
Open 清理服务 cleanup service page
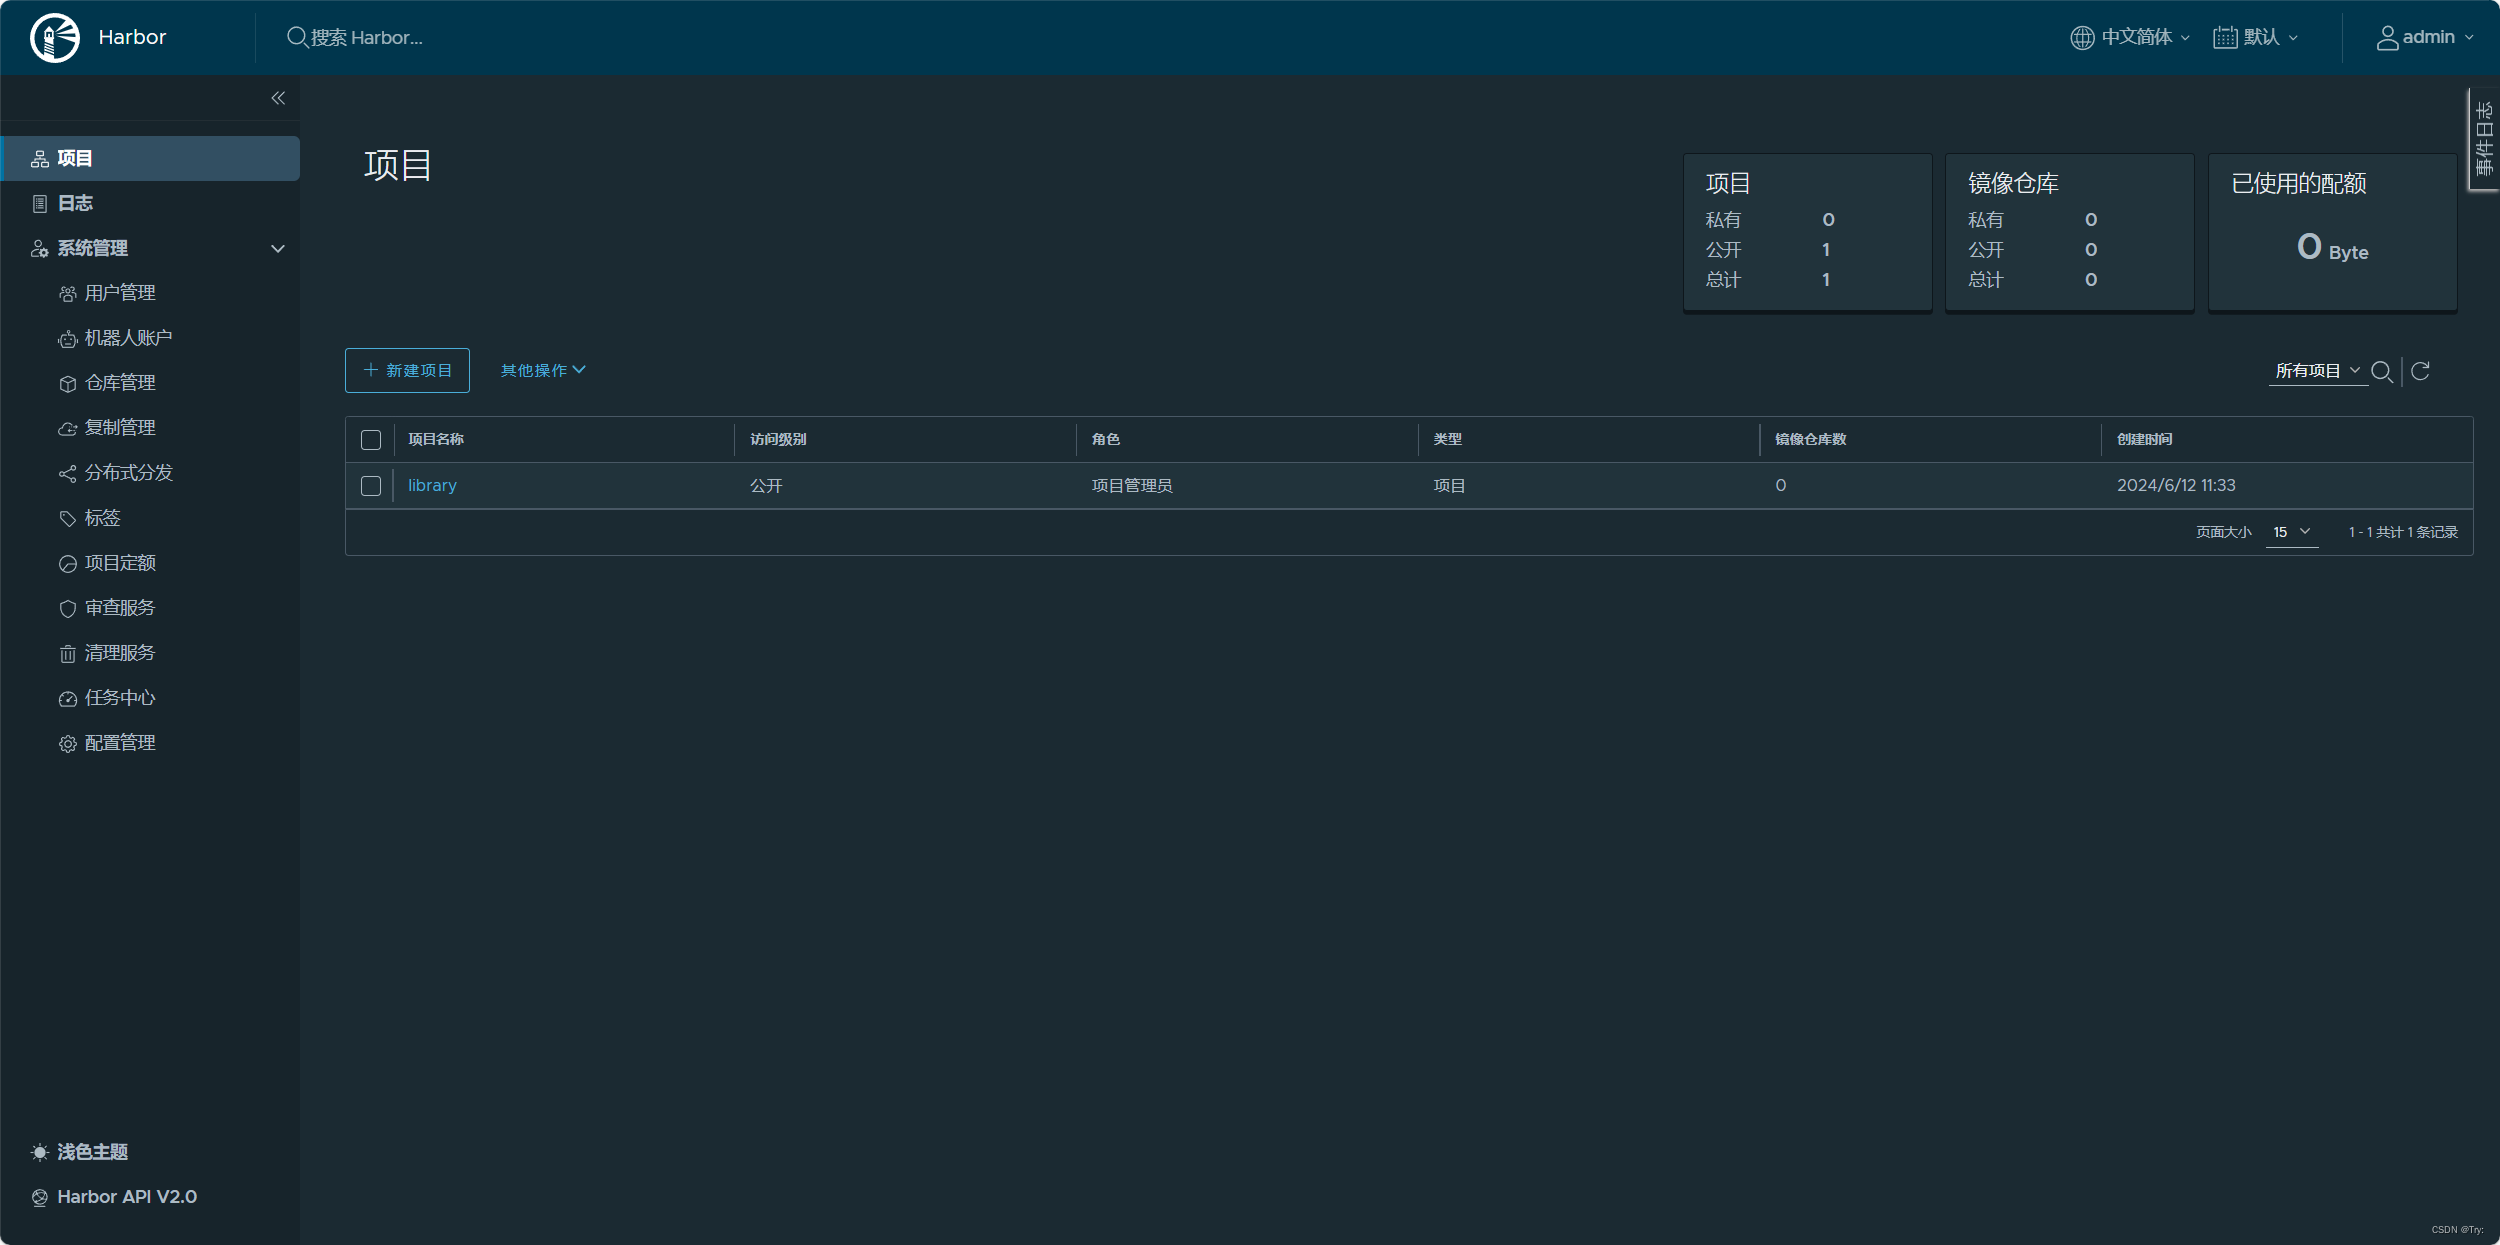119,653
